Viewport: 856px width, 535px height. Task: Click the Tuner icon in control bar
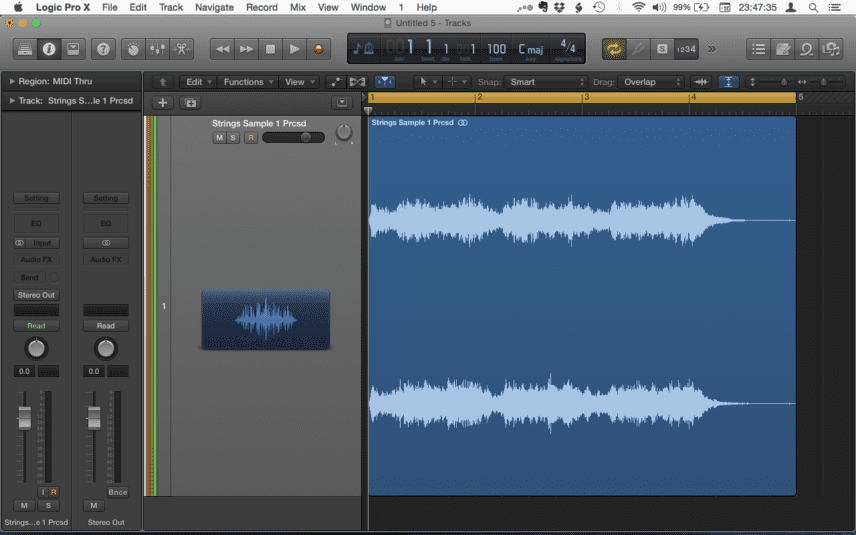tap(638, 49)
